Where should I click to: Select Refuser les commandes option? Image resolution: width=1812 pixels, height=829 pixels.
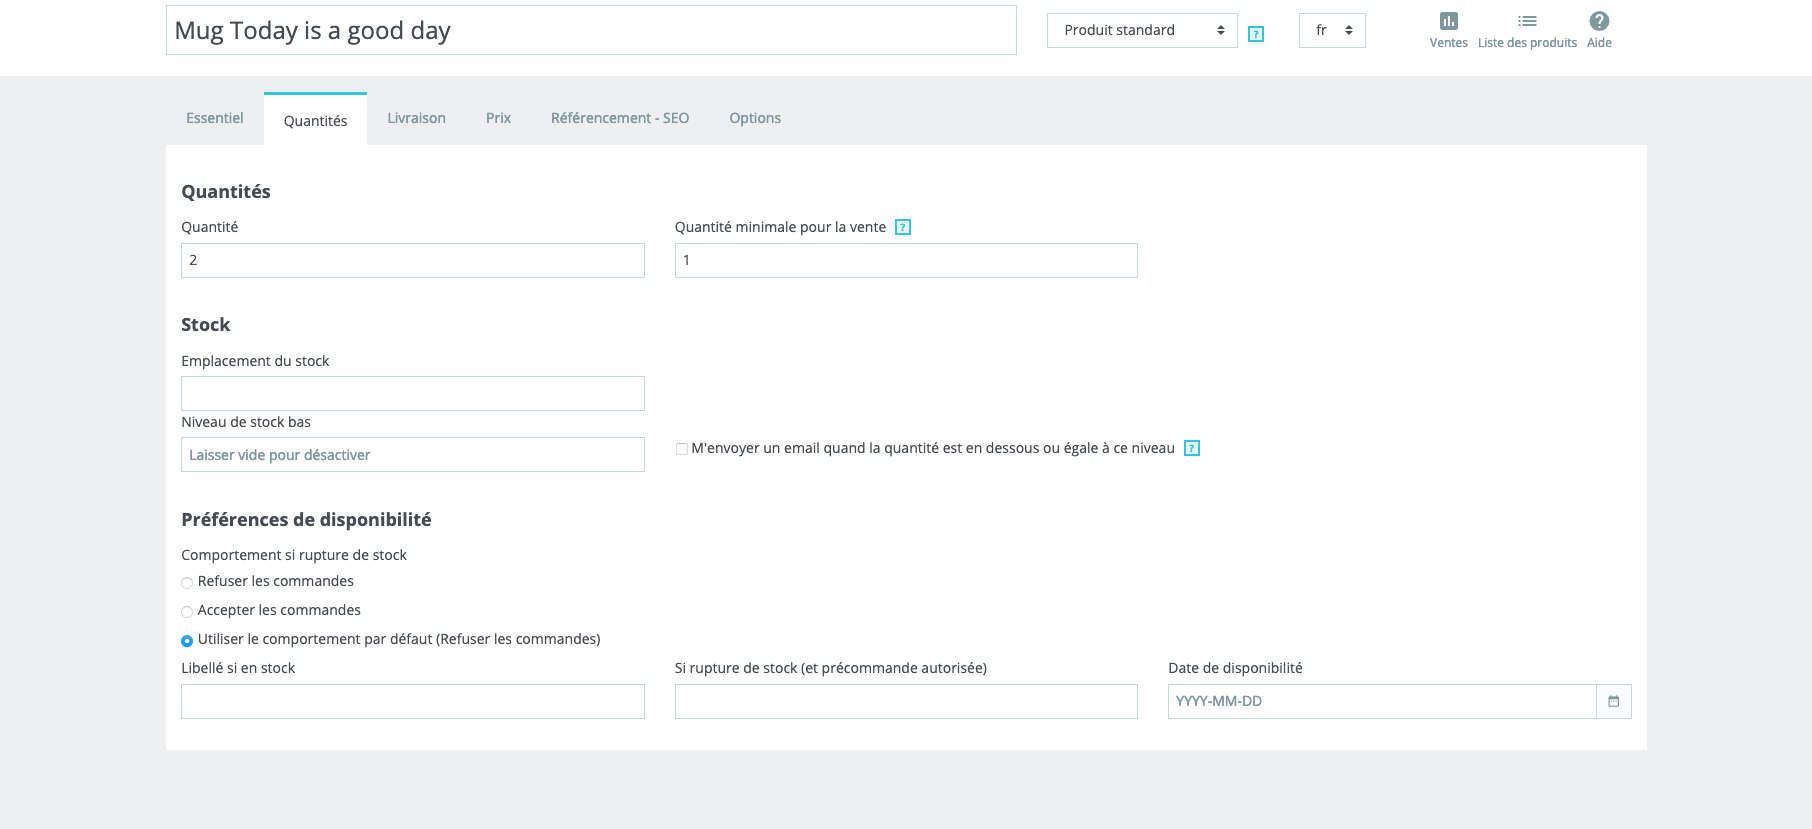pyautogui.click(x=187, y=583)
